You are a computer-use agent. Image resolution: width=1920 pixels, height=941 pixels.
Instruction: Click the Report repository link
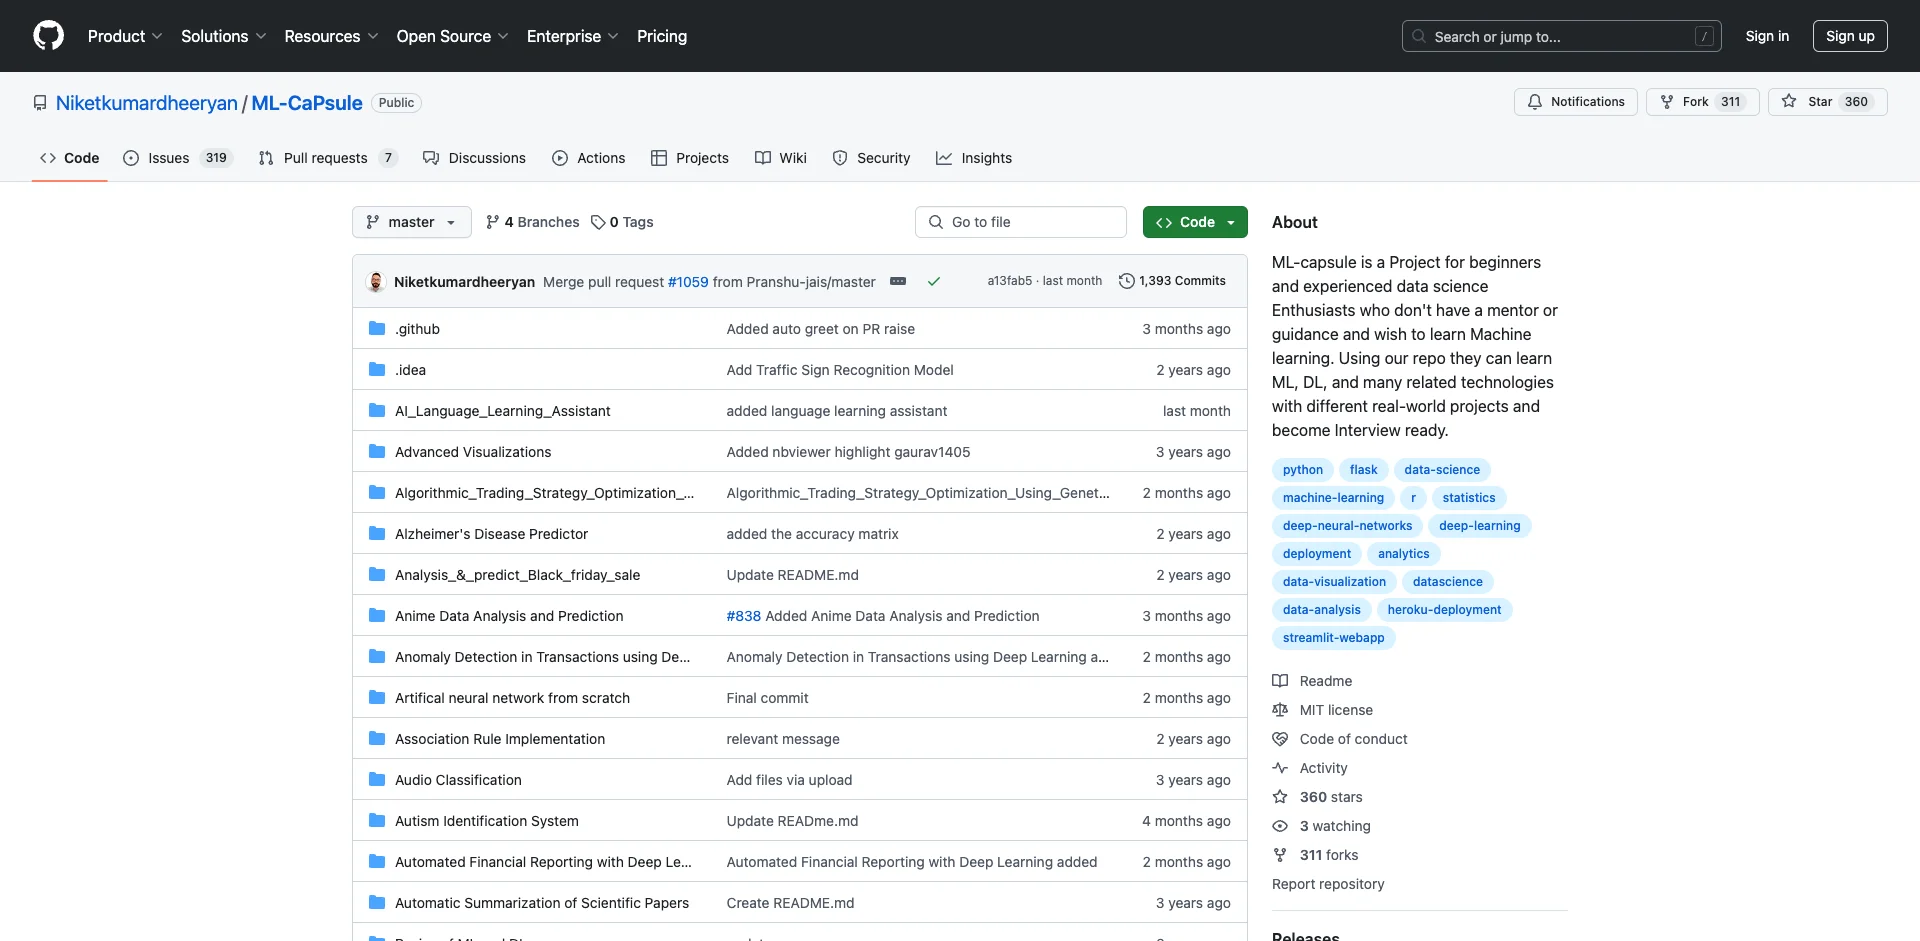(x=1328, y=884)
